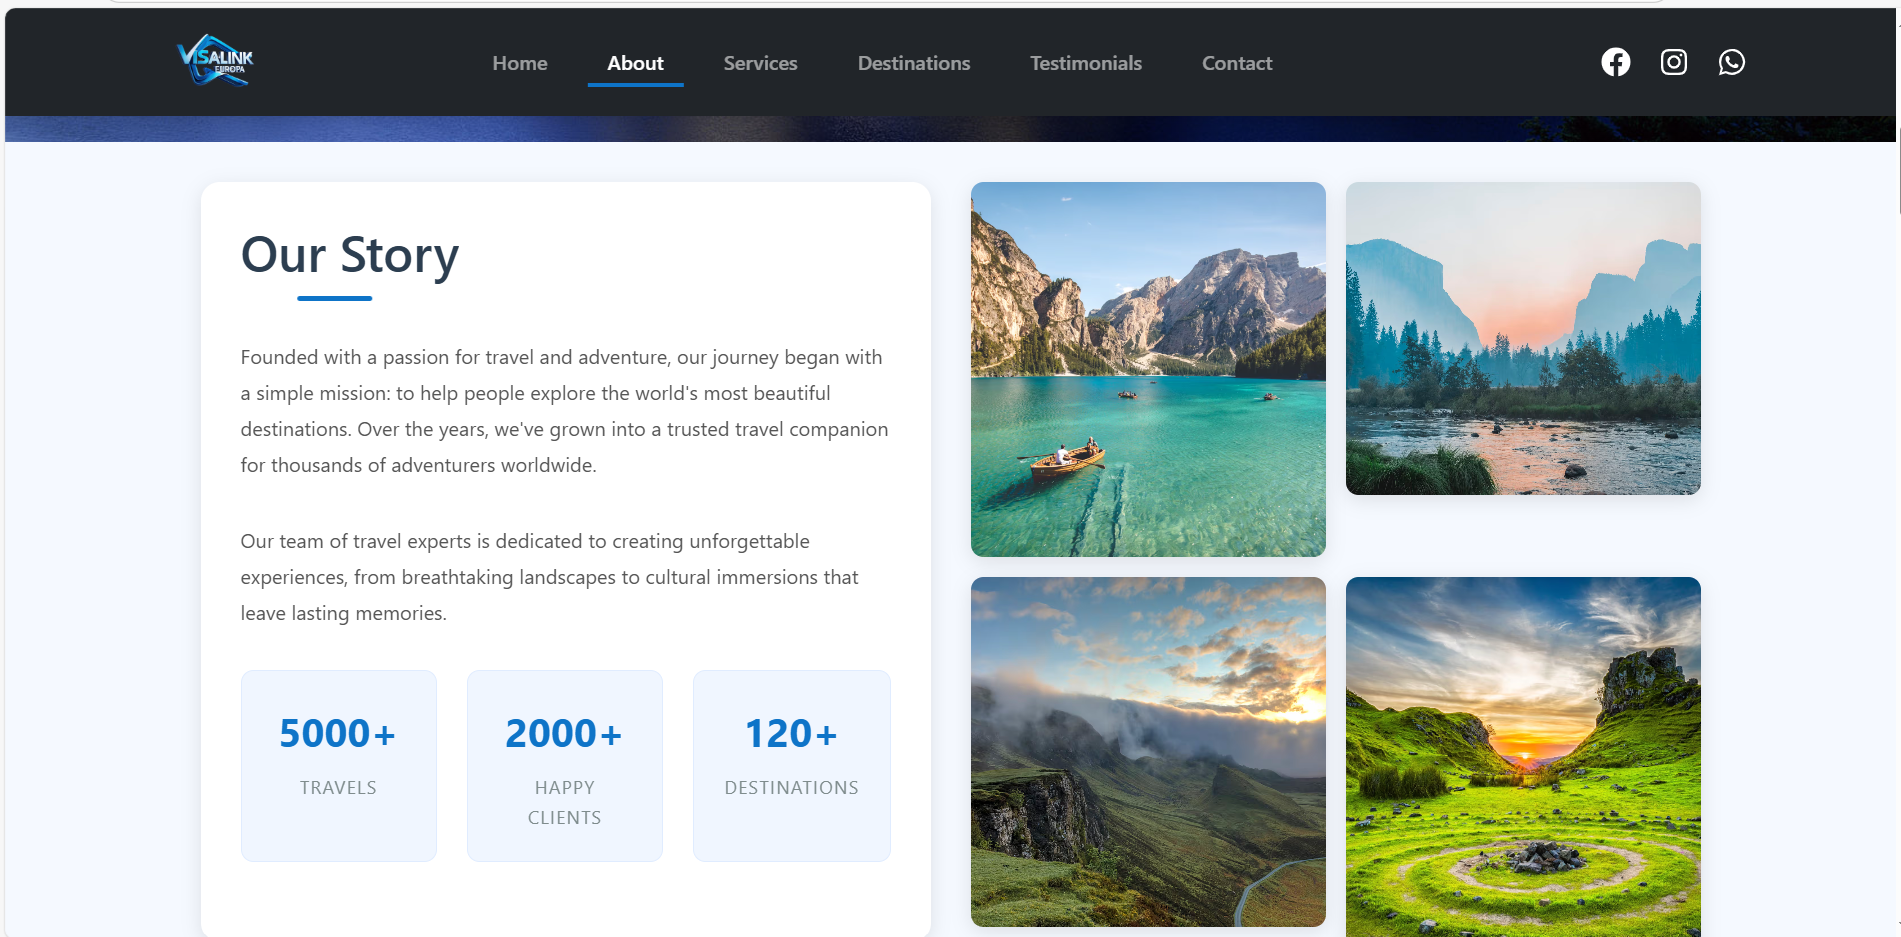Click the Visalink Europa logo

pos(215,61)
